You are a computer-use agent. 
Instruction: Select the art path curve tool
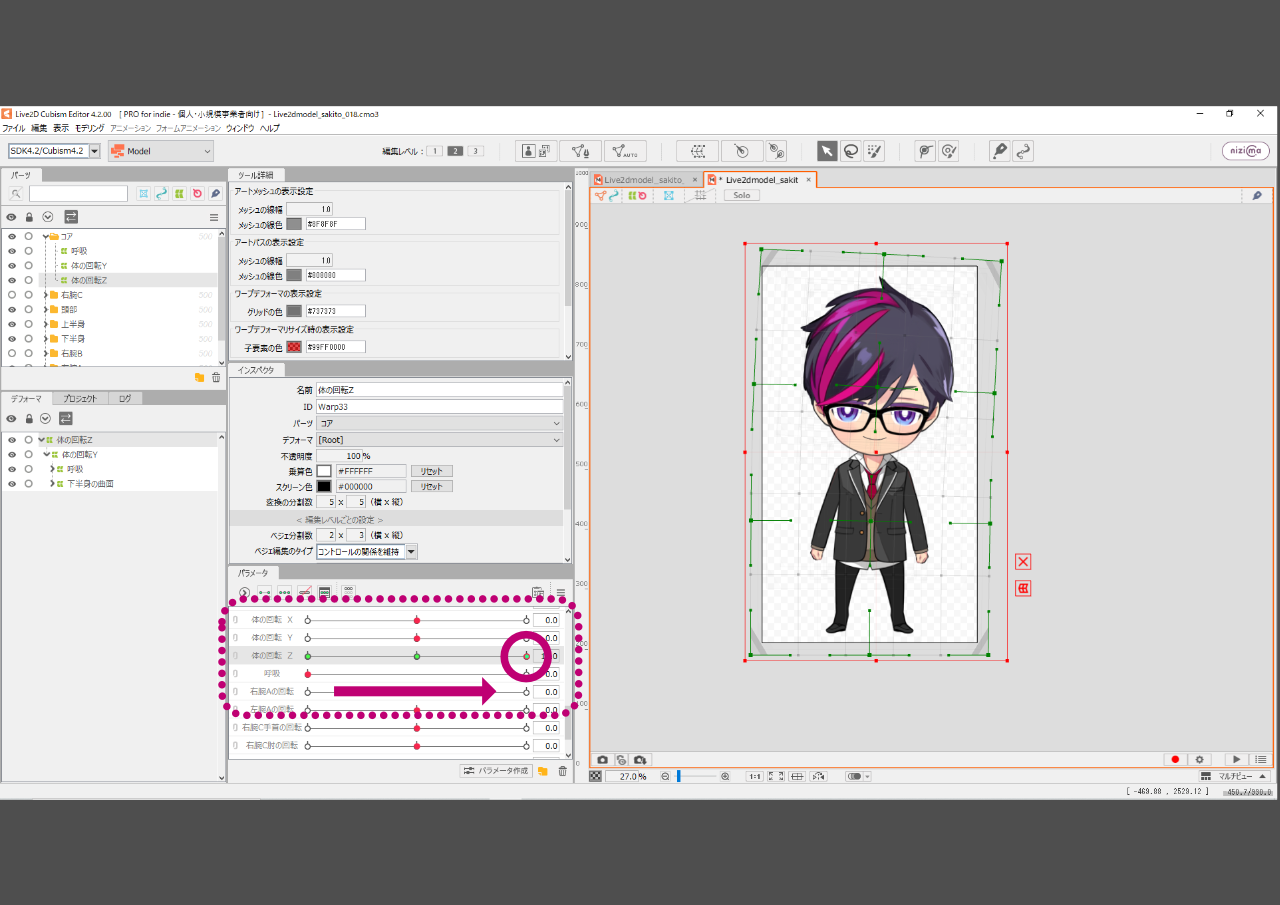point(1023,151)
